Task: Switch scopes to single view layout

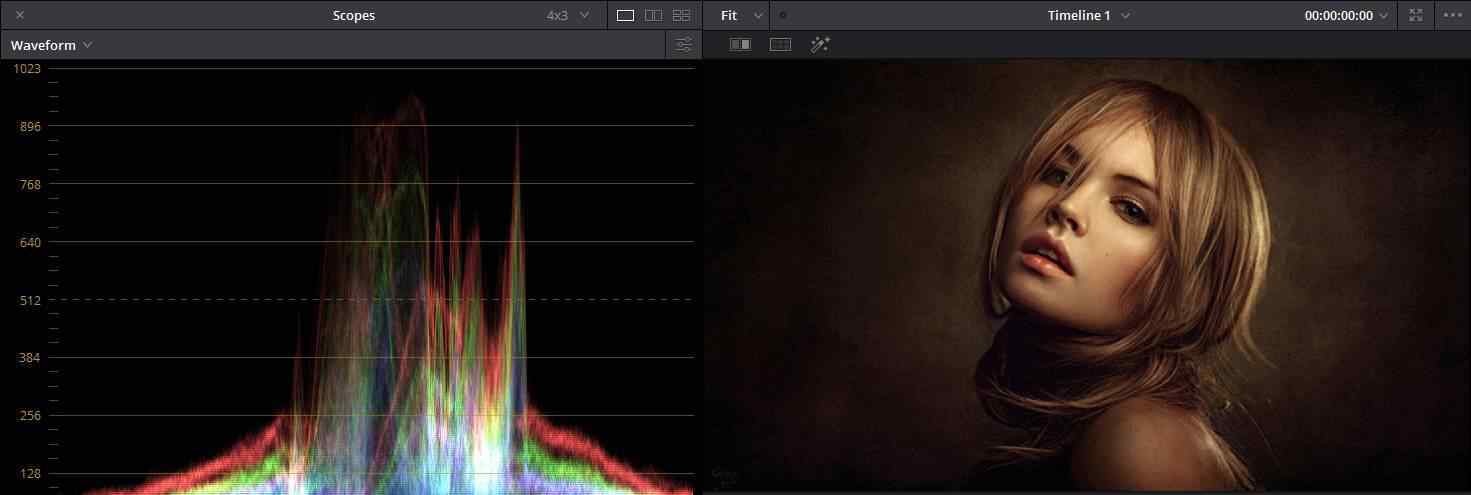Action: click(625, 15)
